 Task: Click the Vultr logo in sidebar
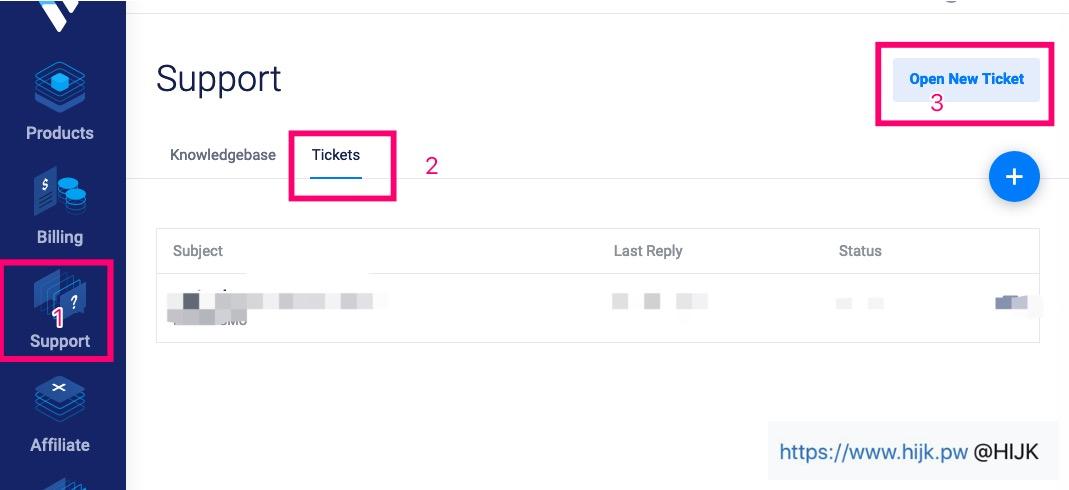pos(58,15)
